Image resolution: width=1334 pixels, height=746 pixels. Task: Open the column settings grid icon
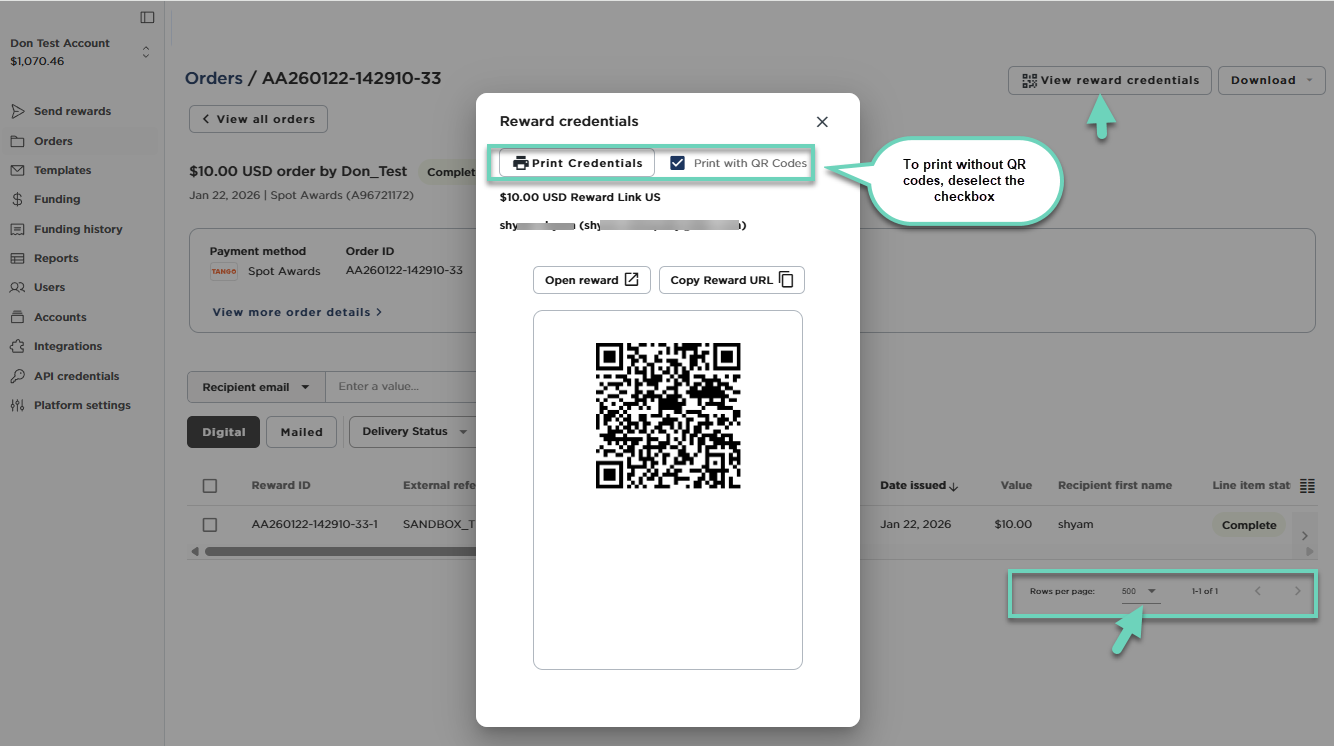(x=1307, y=486)
